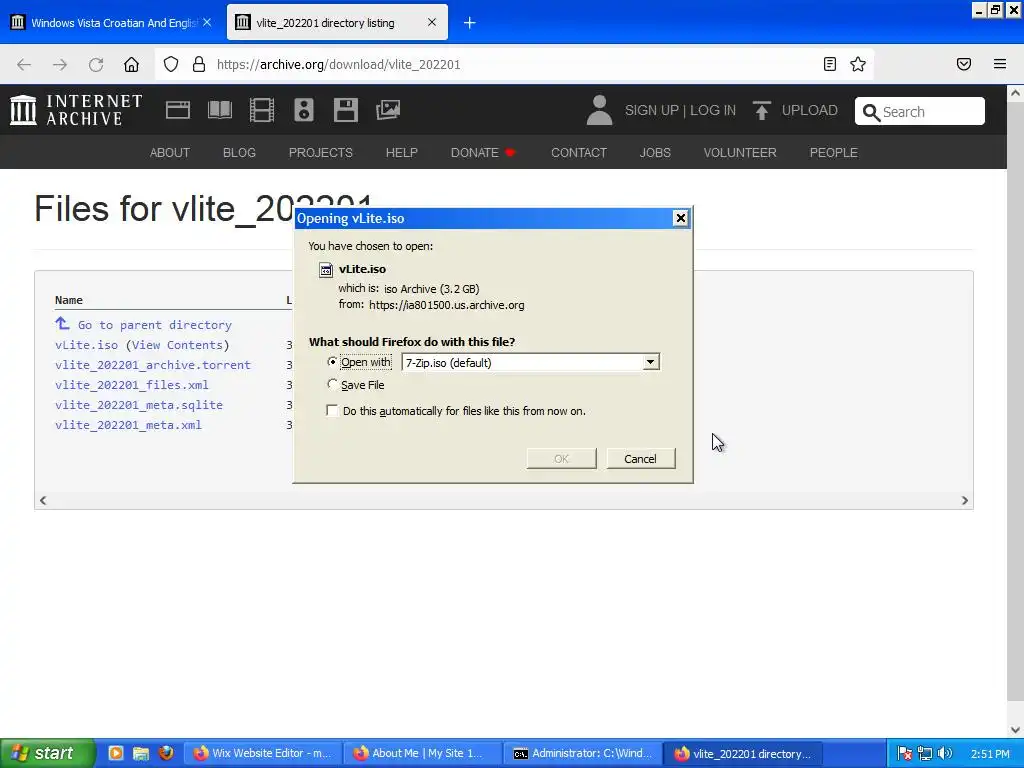The height and width of the screenshot is (768, 1024).
Task: Click the LOG IN link
Action: tap(712, 110)
